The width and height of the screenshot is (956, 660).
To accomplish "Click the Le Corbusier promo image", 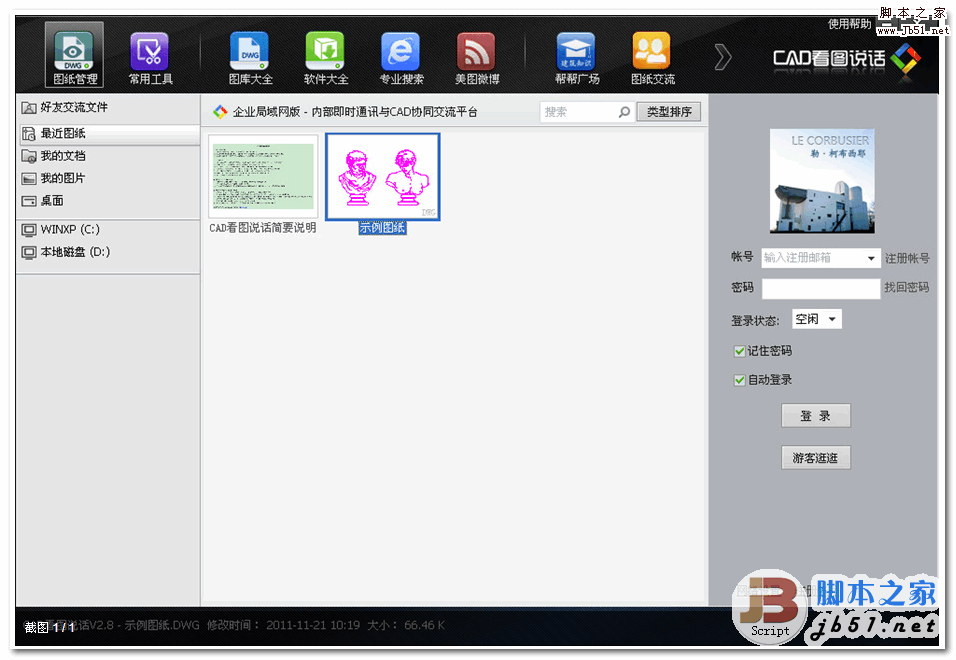I will 822,181.
